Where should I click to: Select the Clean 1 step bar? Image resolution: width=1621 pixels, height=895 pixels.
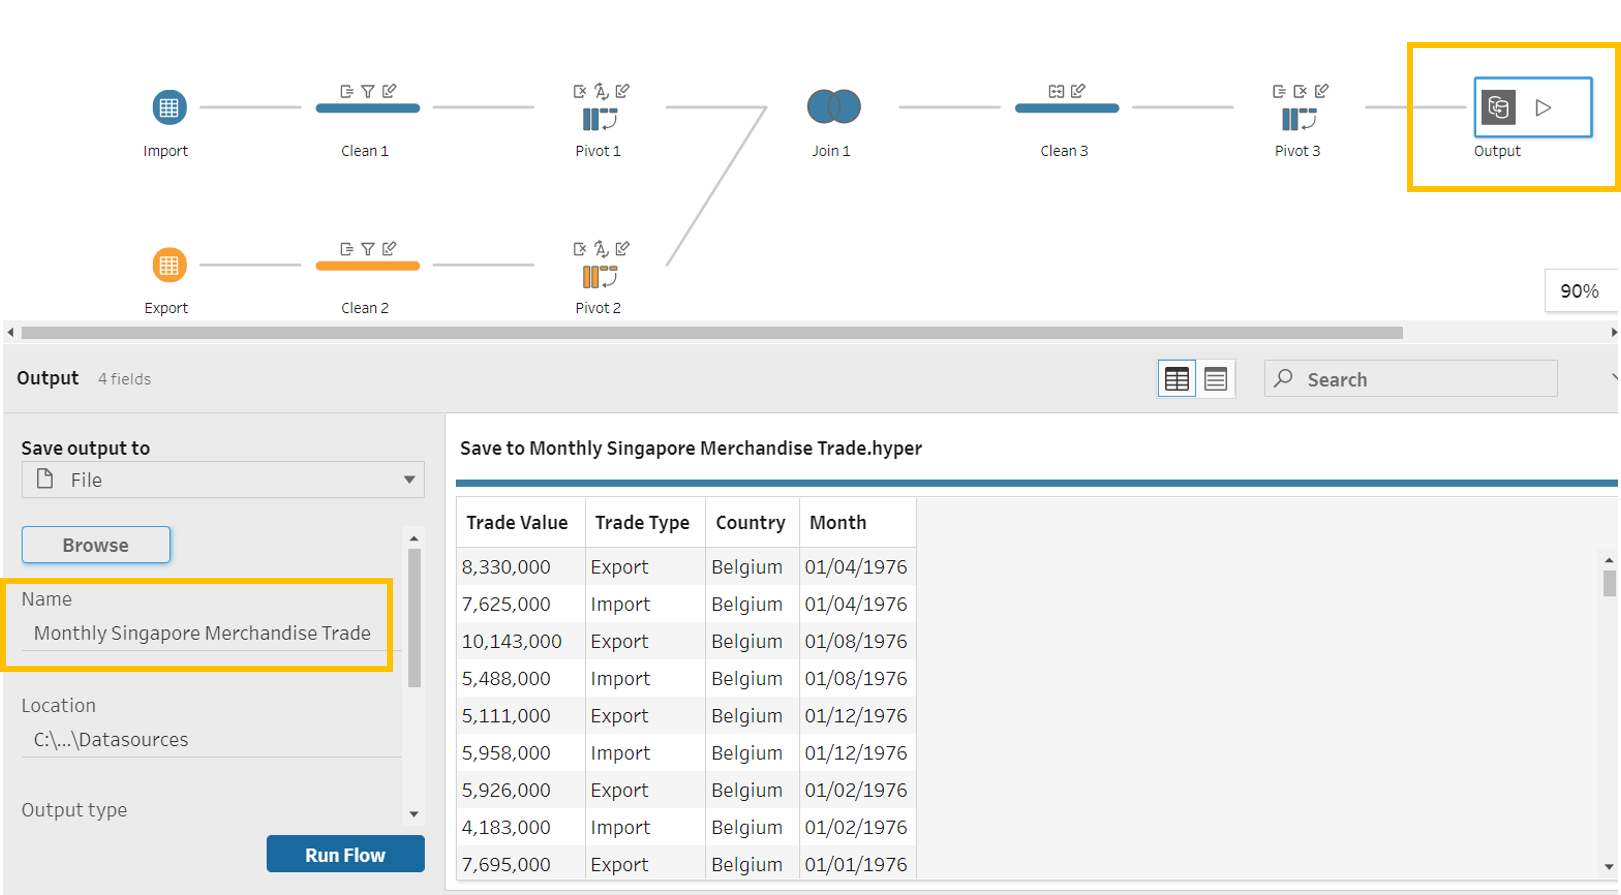(367, 108)
